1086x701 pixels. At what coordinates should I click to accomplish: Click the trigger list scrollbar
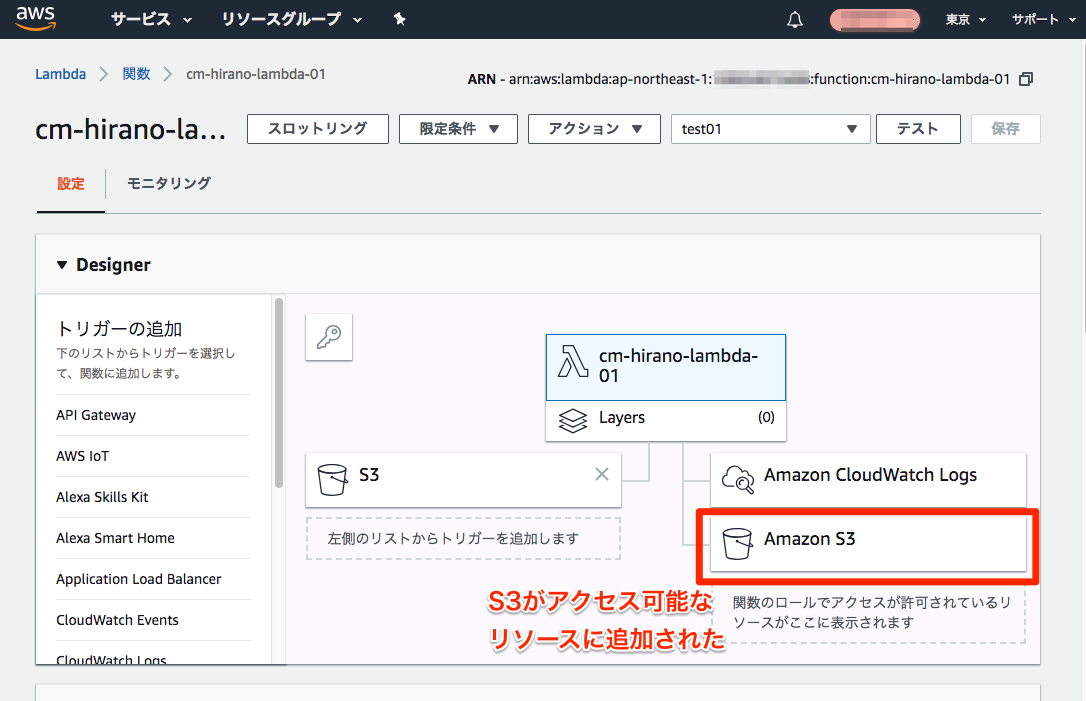pyautogui.click(x=279, y=393)
